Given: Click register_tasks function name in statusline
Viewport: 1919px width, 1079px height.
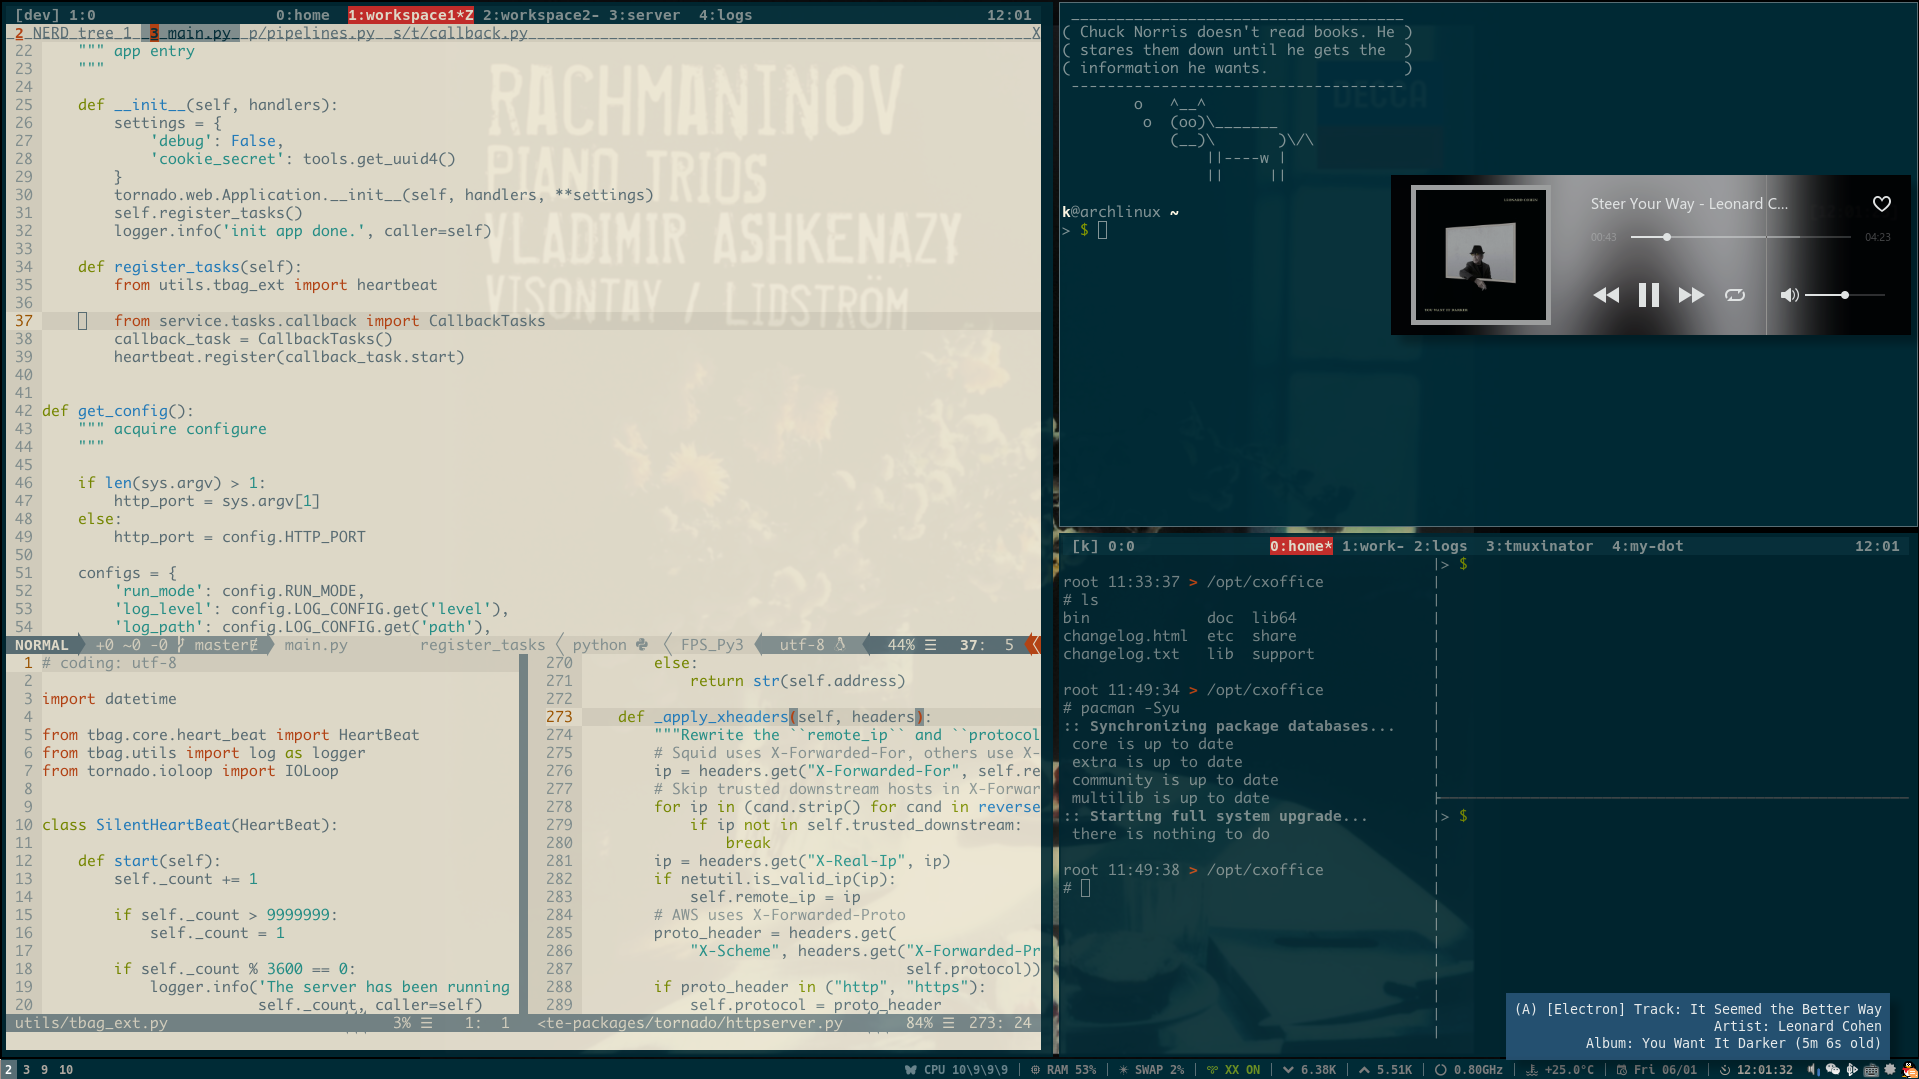Looking at the screenshot, I should (x=482, y=645).
